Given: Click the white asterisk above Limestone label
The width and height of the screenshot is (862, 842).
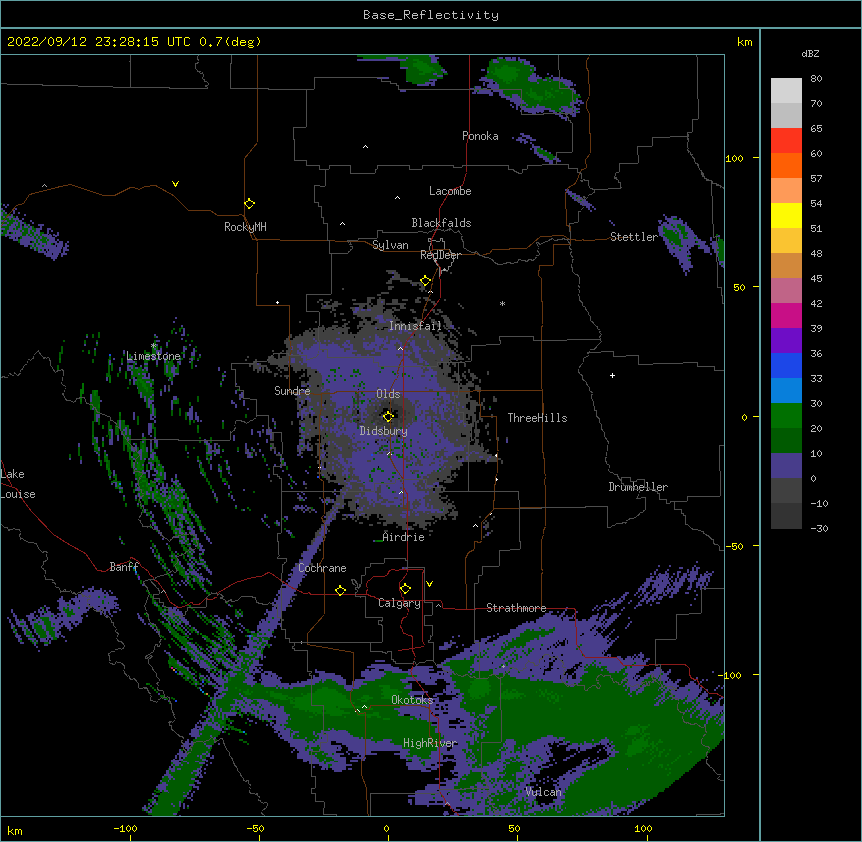Looking at the screenshot, I should click(x=154, y=346).
